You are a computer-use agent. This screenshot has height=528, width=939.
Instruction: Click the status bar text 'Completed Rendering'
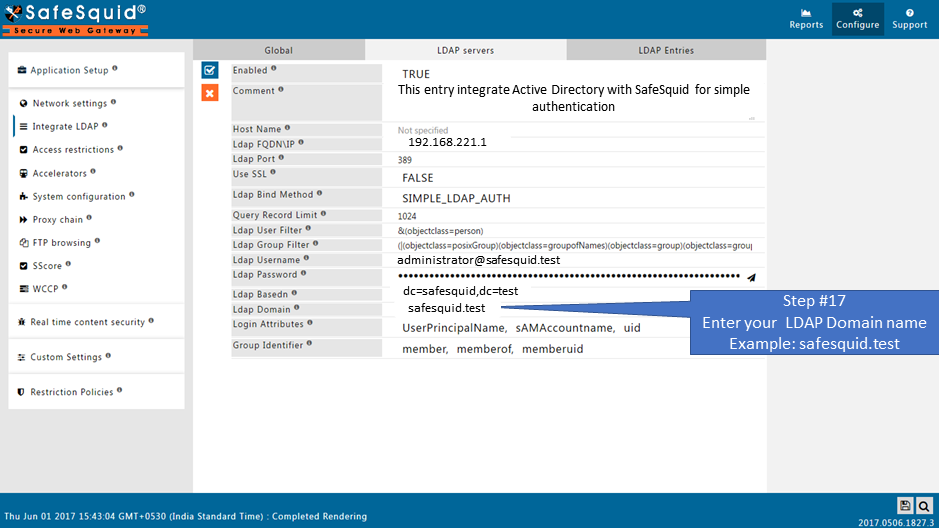pyautogui.click(x=319, y=517)
